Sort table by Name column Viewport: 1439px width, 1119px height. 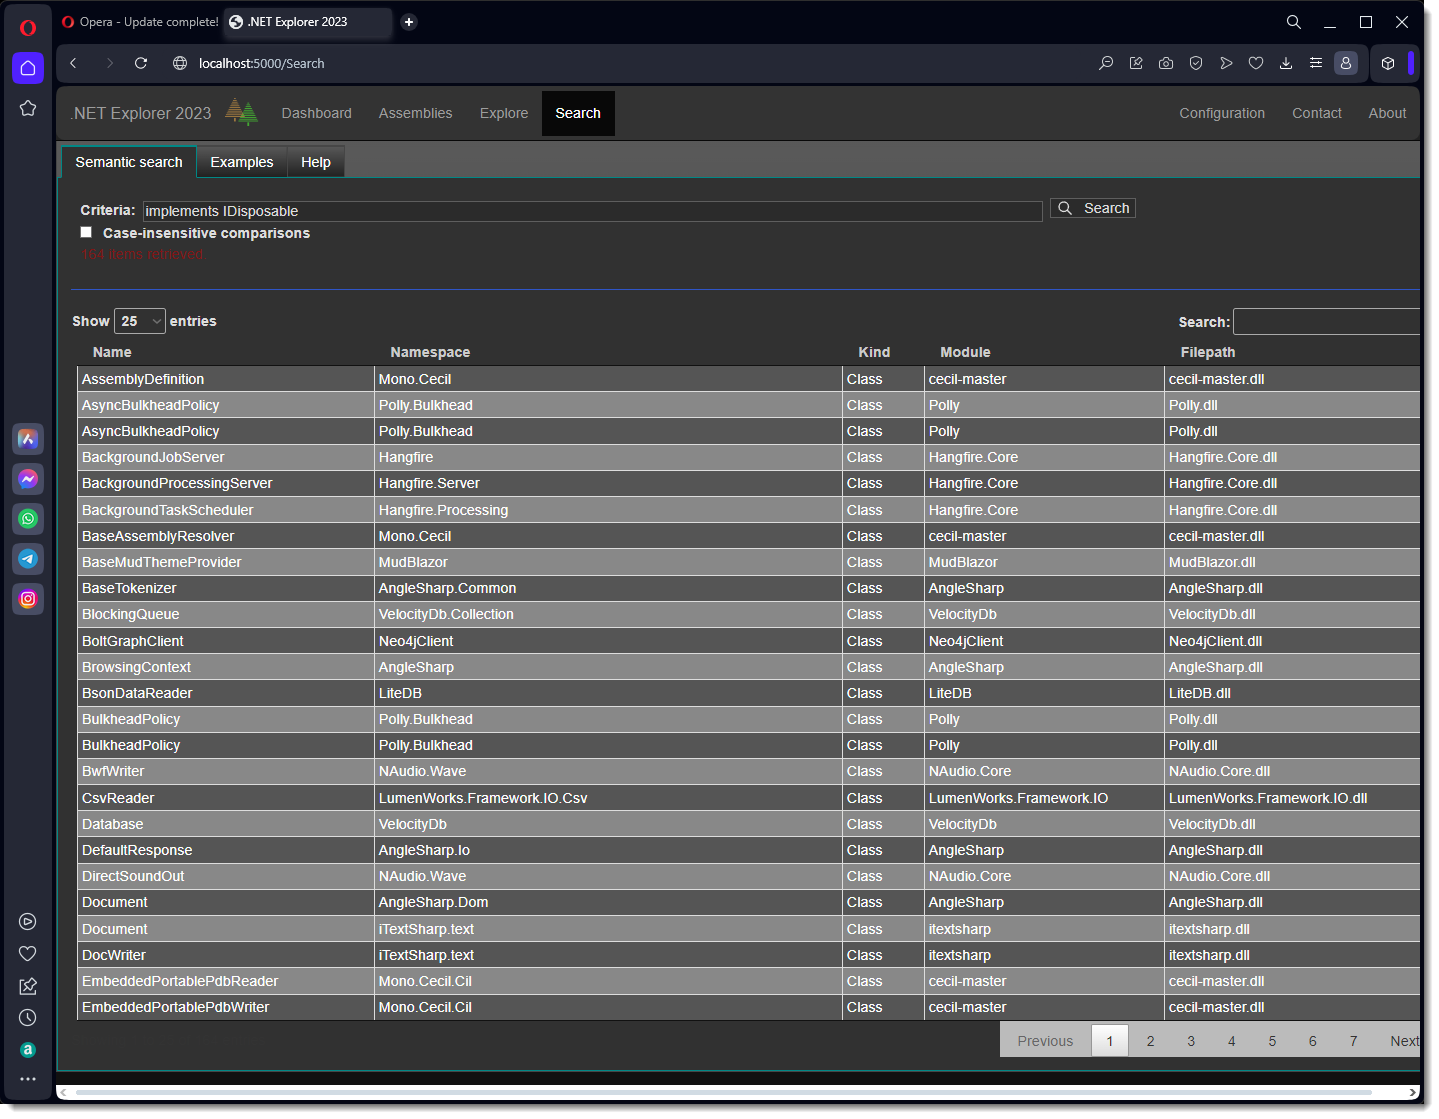[112, 352]
